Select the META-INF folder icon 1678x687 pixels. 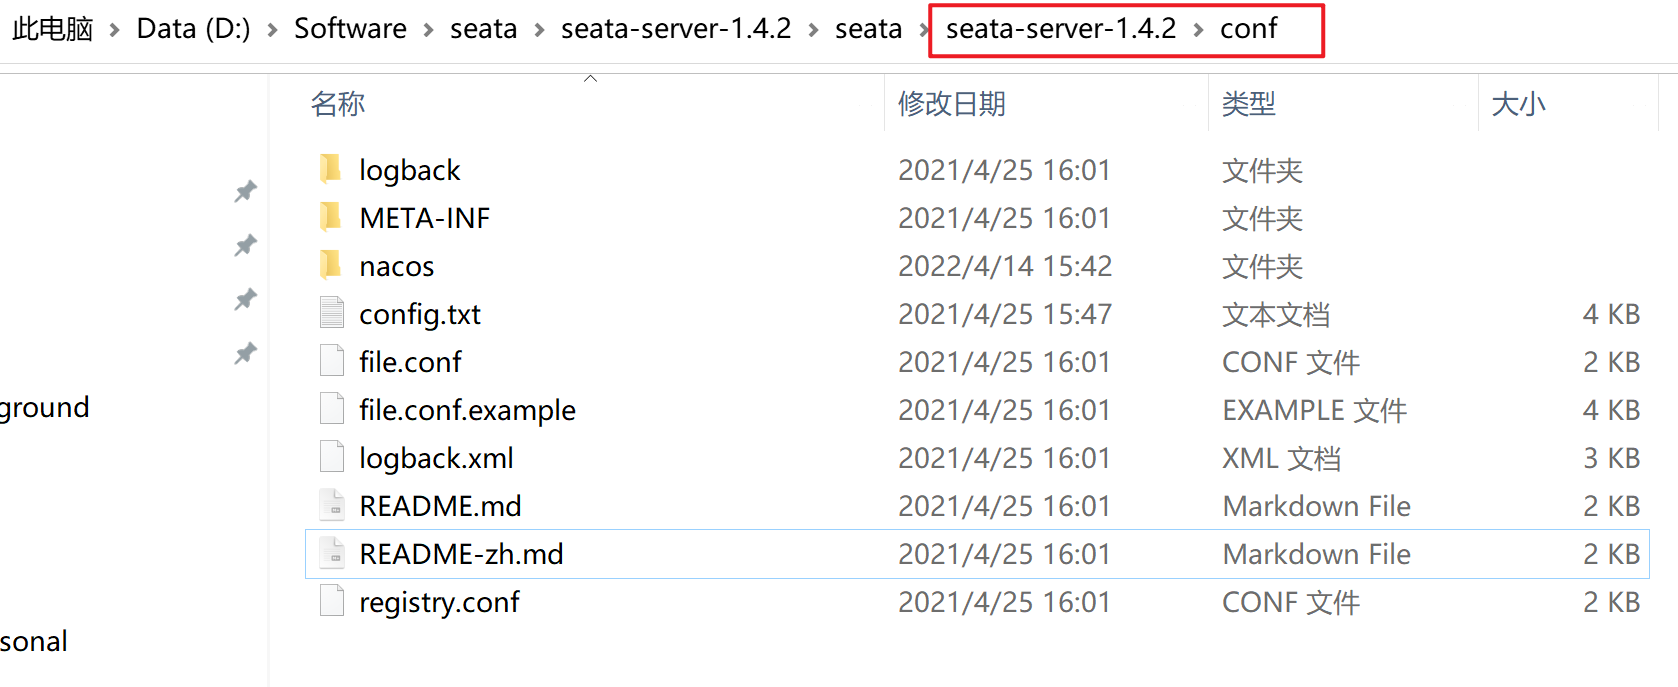[331, 217]
